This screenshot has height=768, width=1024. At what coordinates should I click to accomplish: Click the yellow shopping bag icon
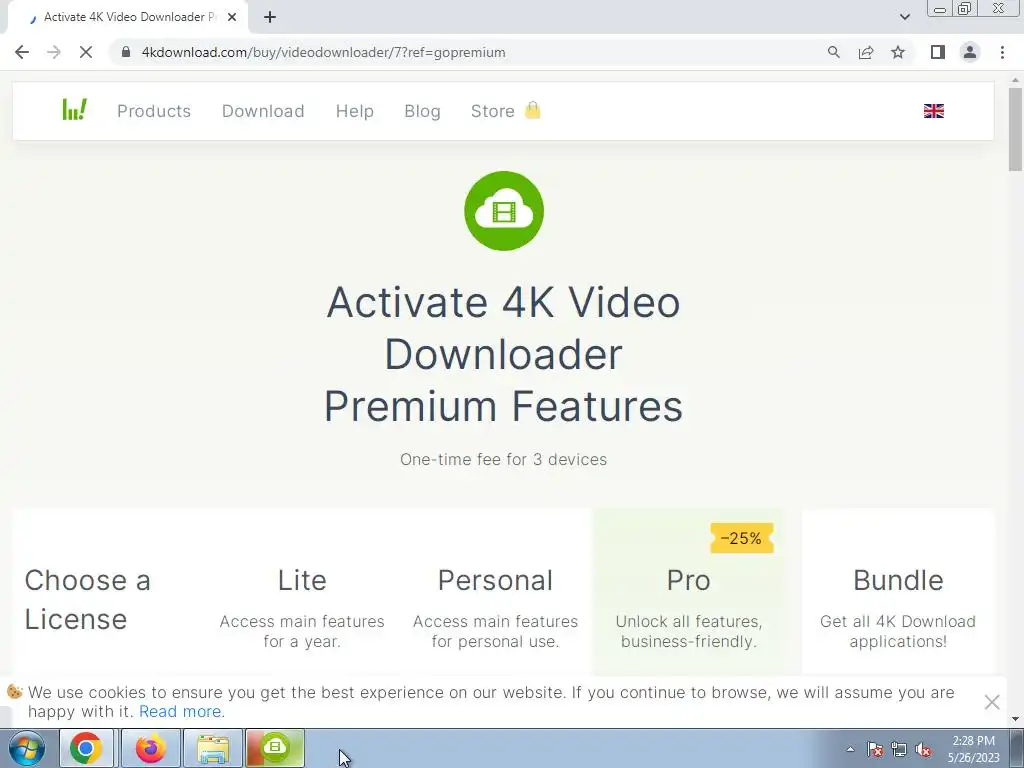[533, 110]
